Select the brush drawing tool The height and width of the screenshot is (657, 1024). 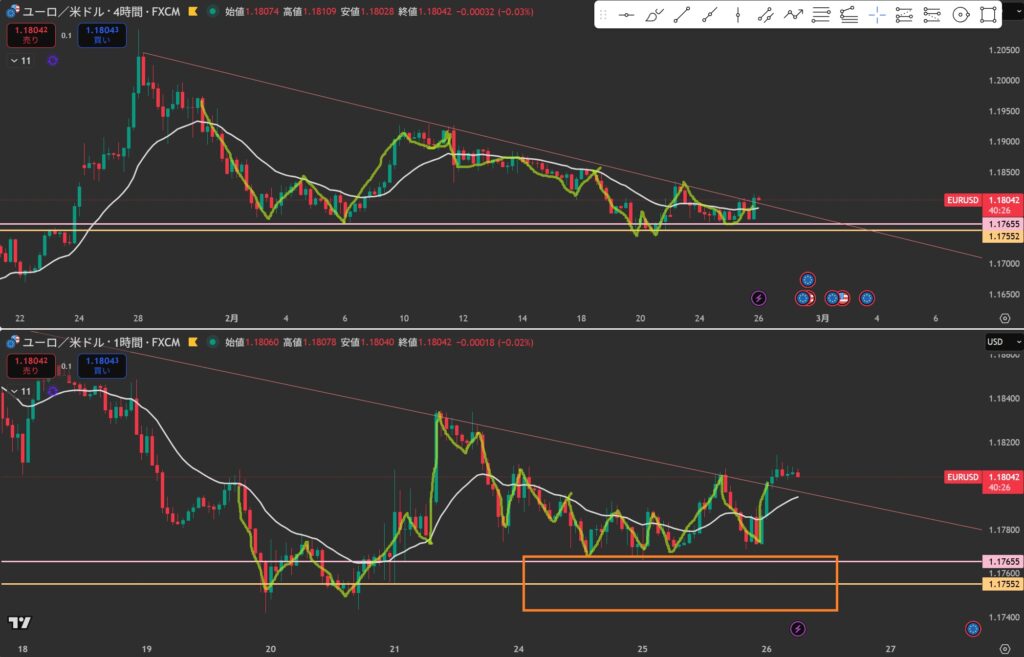tap(654, 15)
